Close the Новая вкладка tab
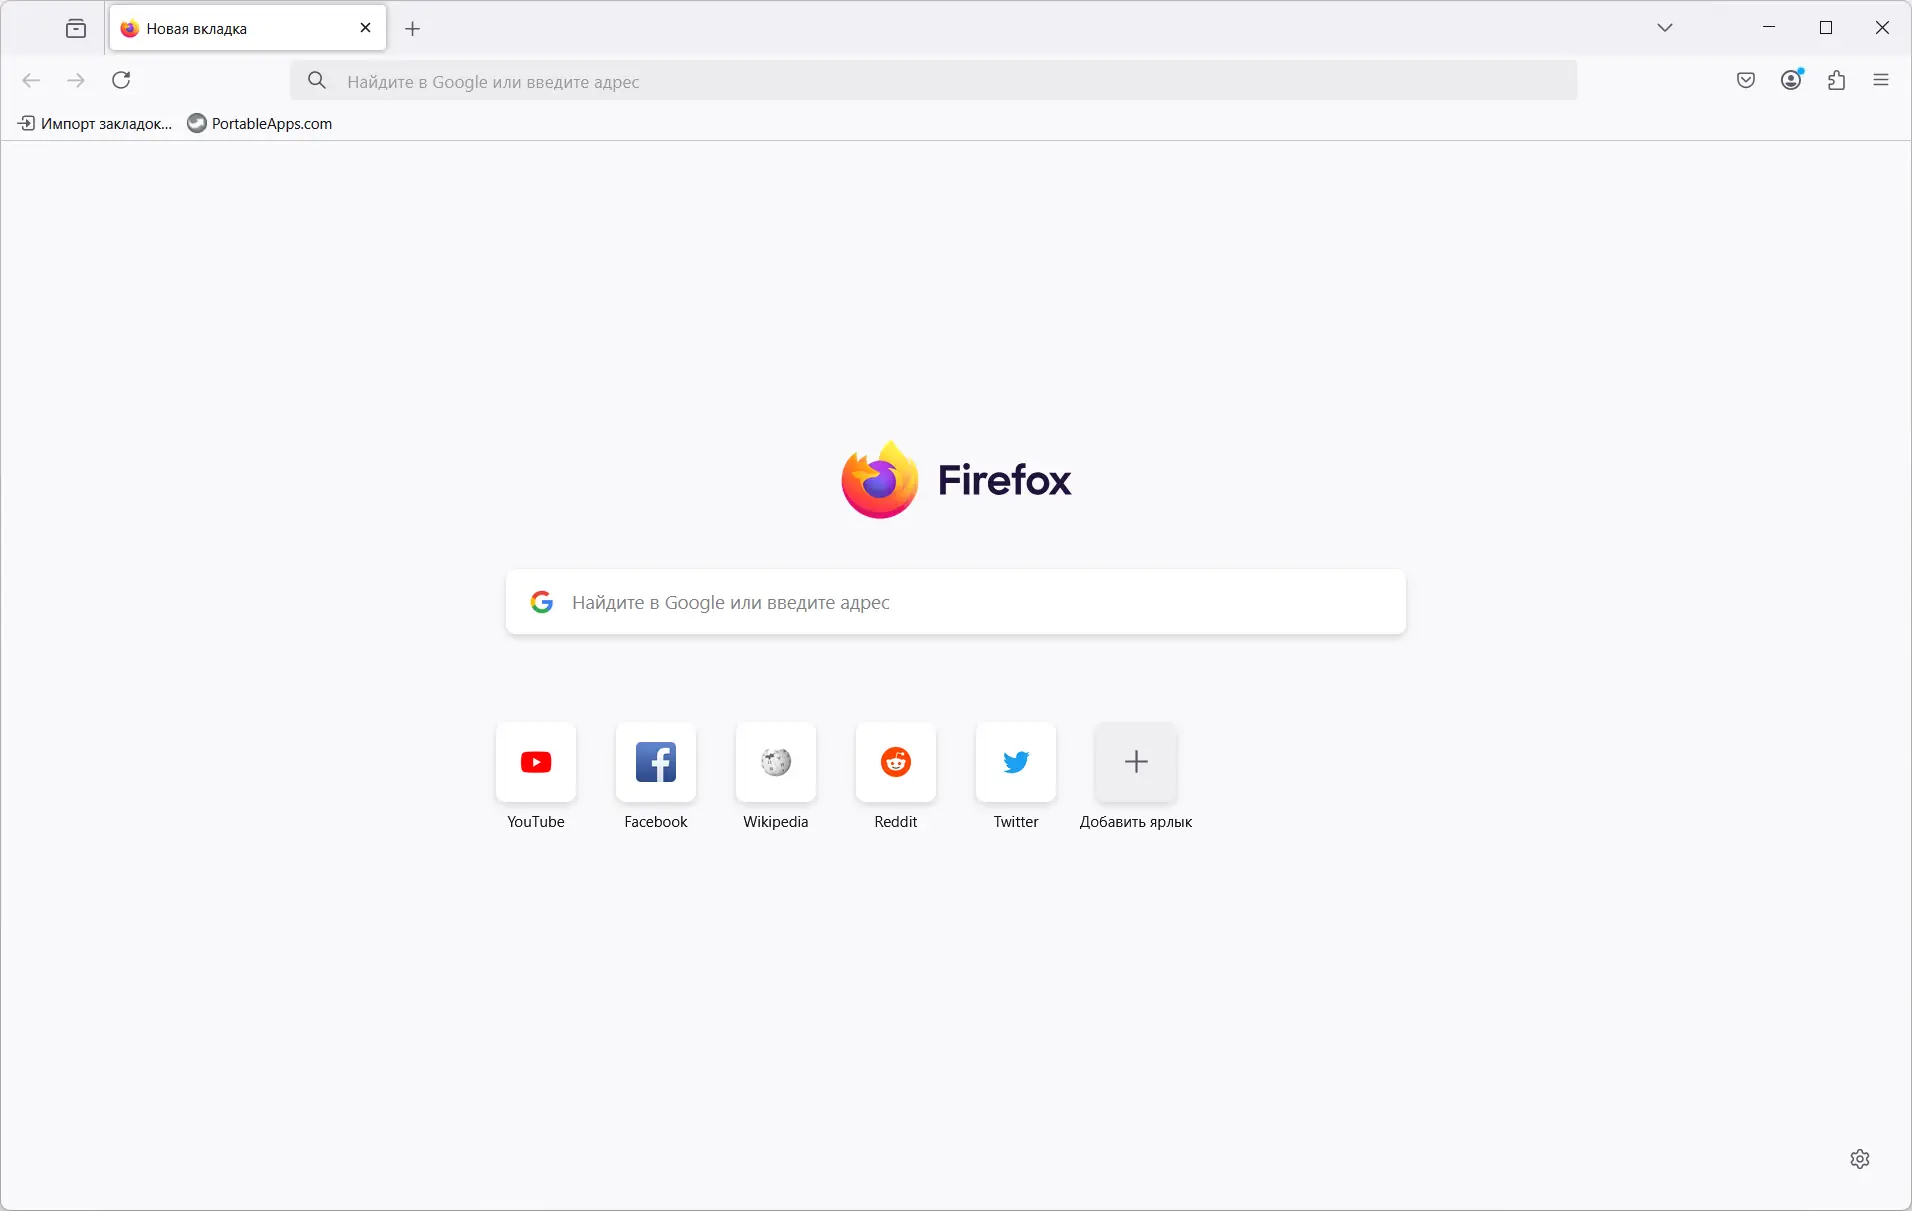The width and height of the screenshot is (1912, 1211). coord(365,28)
